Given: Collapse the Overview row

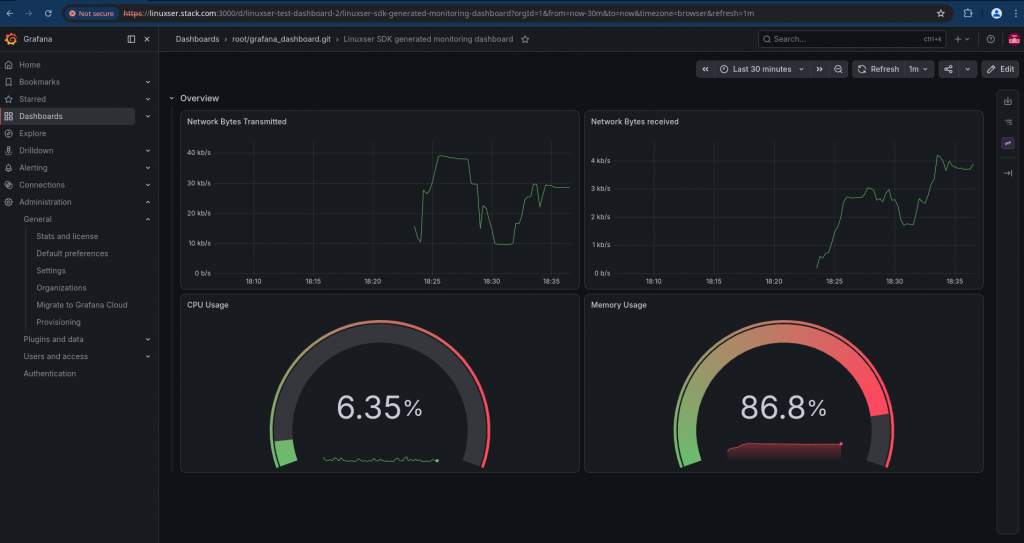Looking at the screenshot, I should (x=172, y=99).
